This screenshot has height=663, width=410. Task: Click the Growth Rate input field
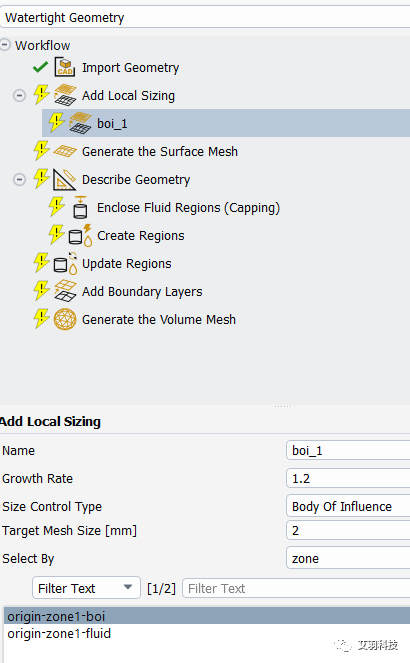[348, 478]
